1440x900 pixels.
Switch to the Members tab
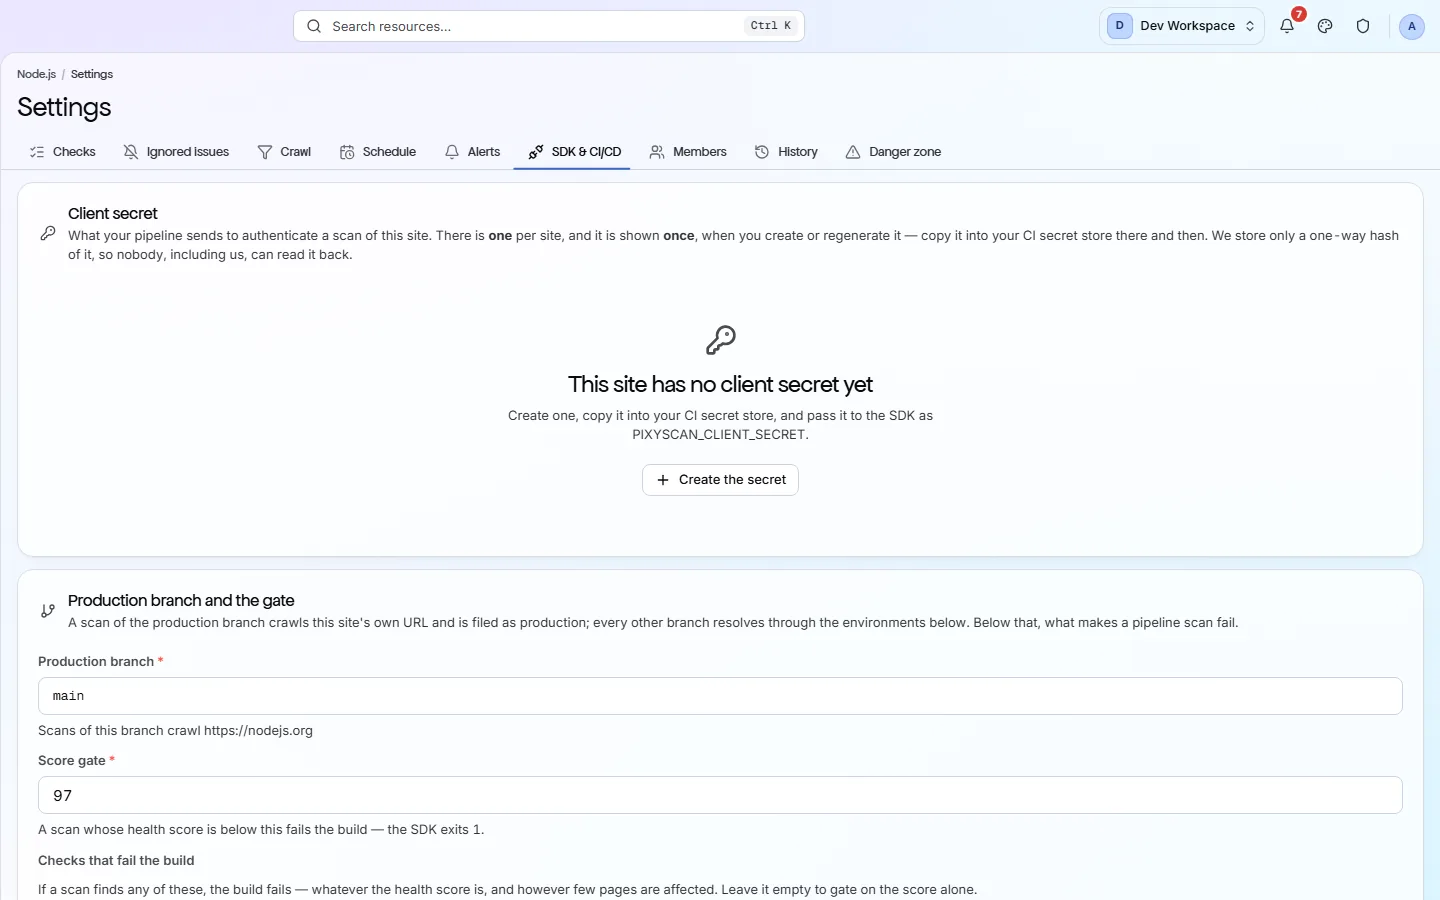688,152
